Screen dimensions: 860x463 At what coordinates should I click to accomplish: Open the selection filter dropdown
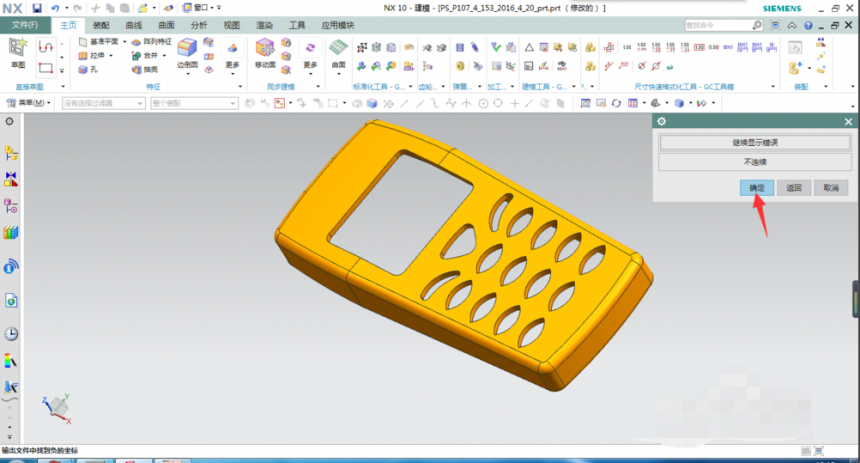(x=103, y=103)
